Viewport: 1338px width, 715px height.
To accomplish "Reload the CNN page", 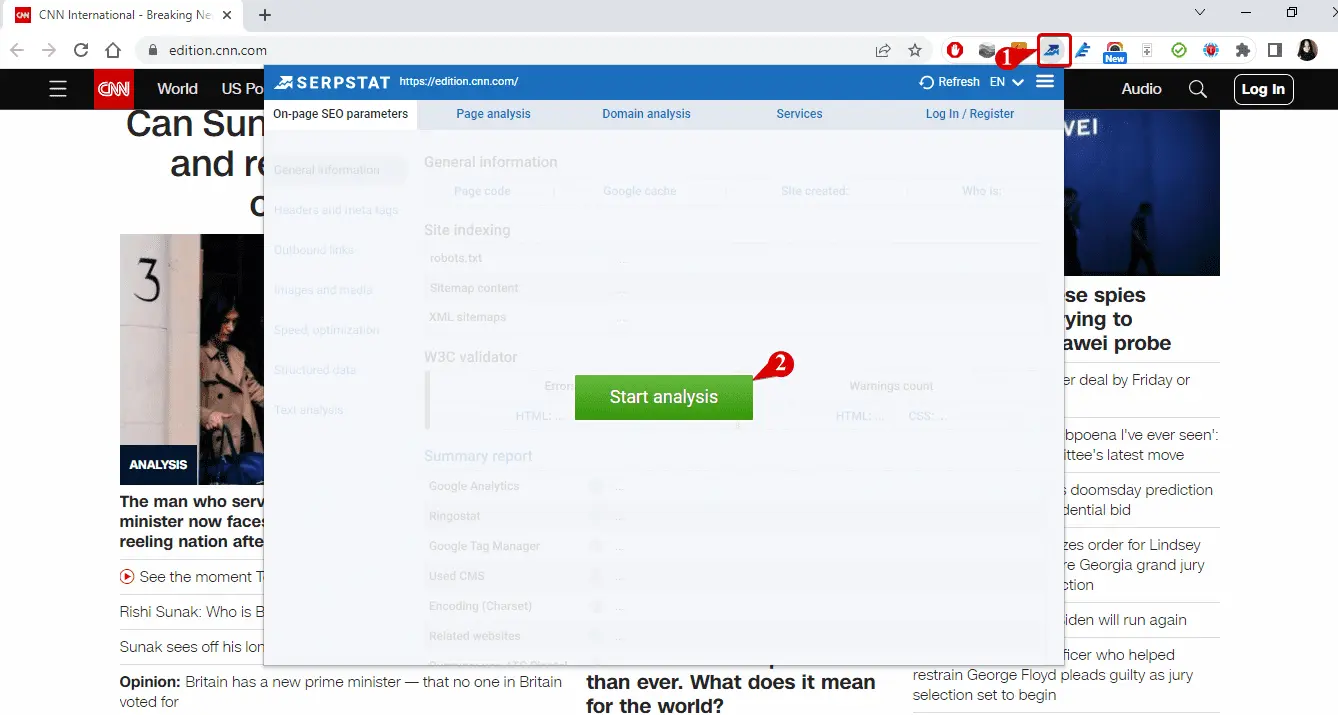I will [x=81, y=50].
